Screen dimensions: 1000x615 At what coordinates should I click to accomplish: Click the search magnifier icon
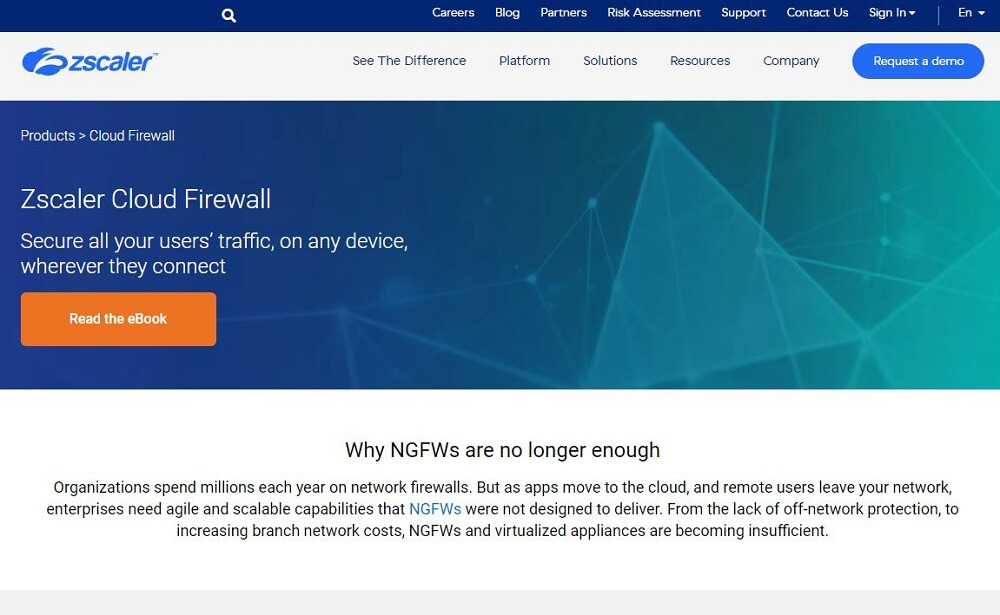click(x=228, y=15)
